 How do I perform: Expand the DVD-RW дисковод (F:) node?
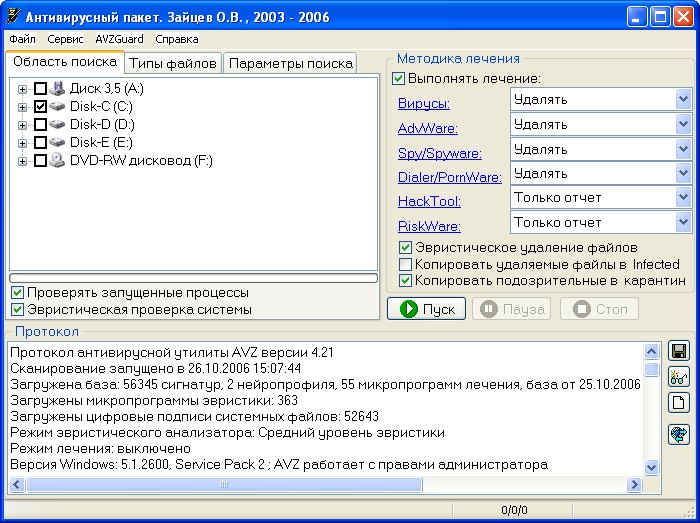[22, 161]
